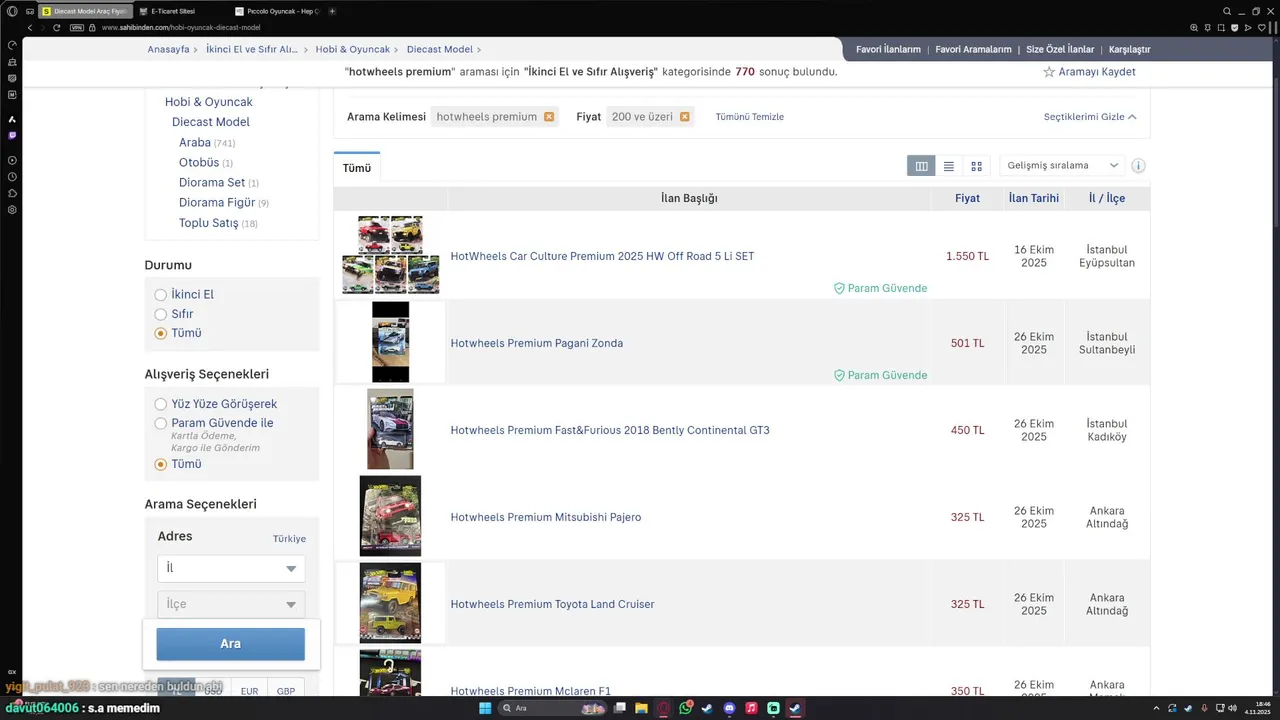Viewport: 1280px width, 720px height.
Task: Sort by 'Fiyat' column header
Action: 967,198
